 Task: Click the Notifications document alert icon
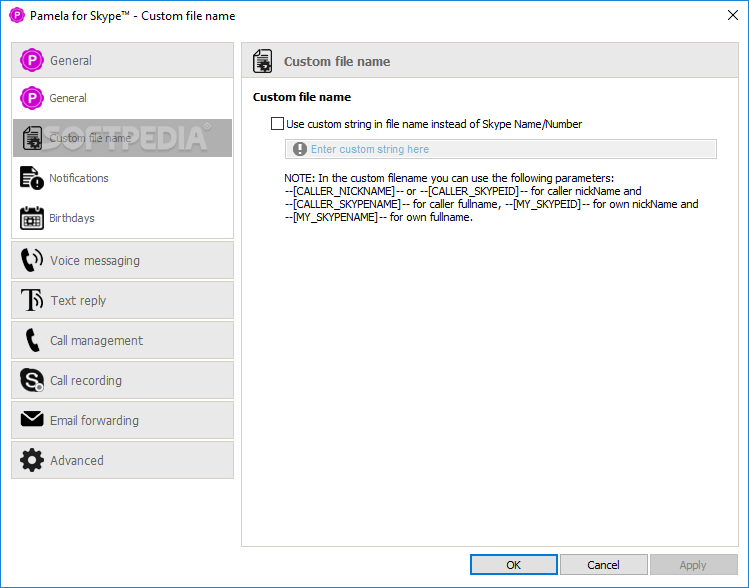[x=32, y=178]
